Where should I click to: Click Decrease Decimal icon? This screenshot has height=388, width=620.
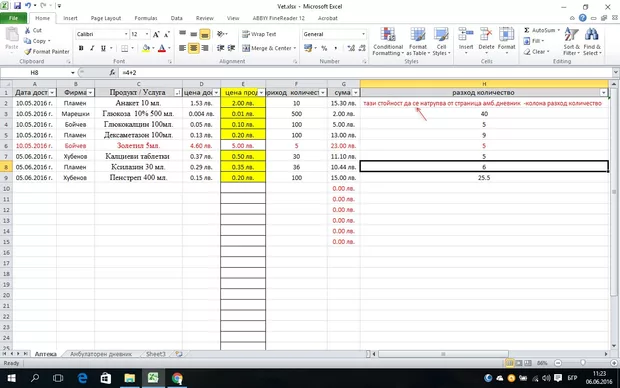click(362, 48)
